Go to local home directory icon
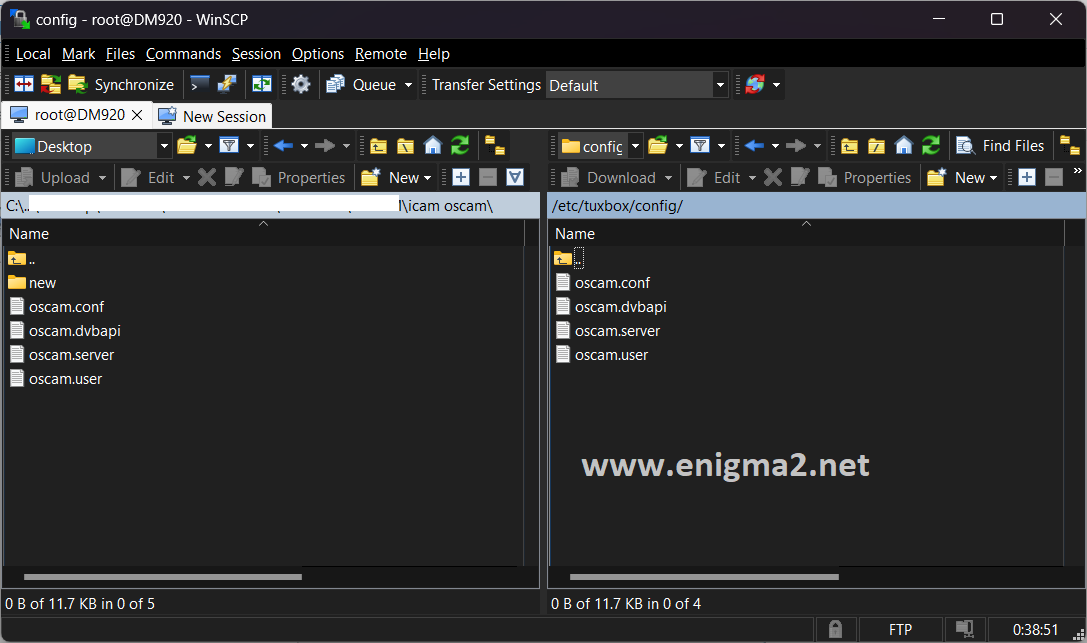The width and height of the screenshot is (1087, 643). [x=433, y=146]
